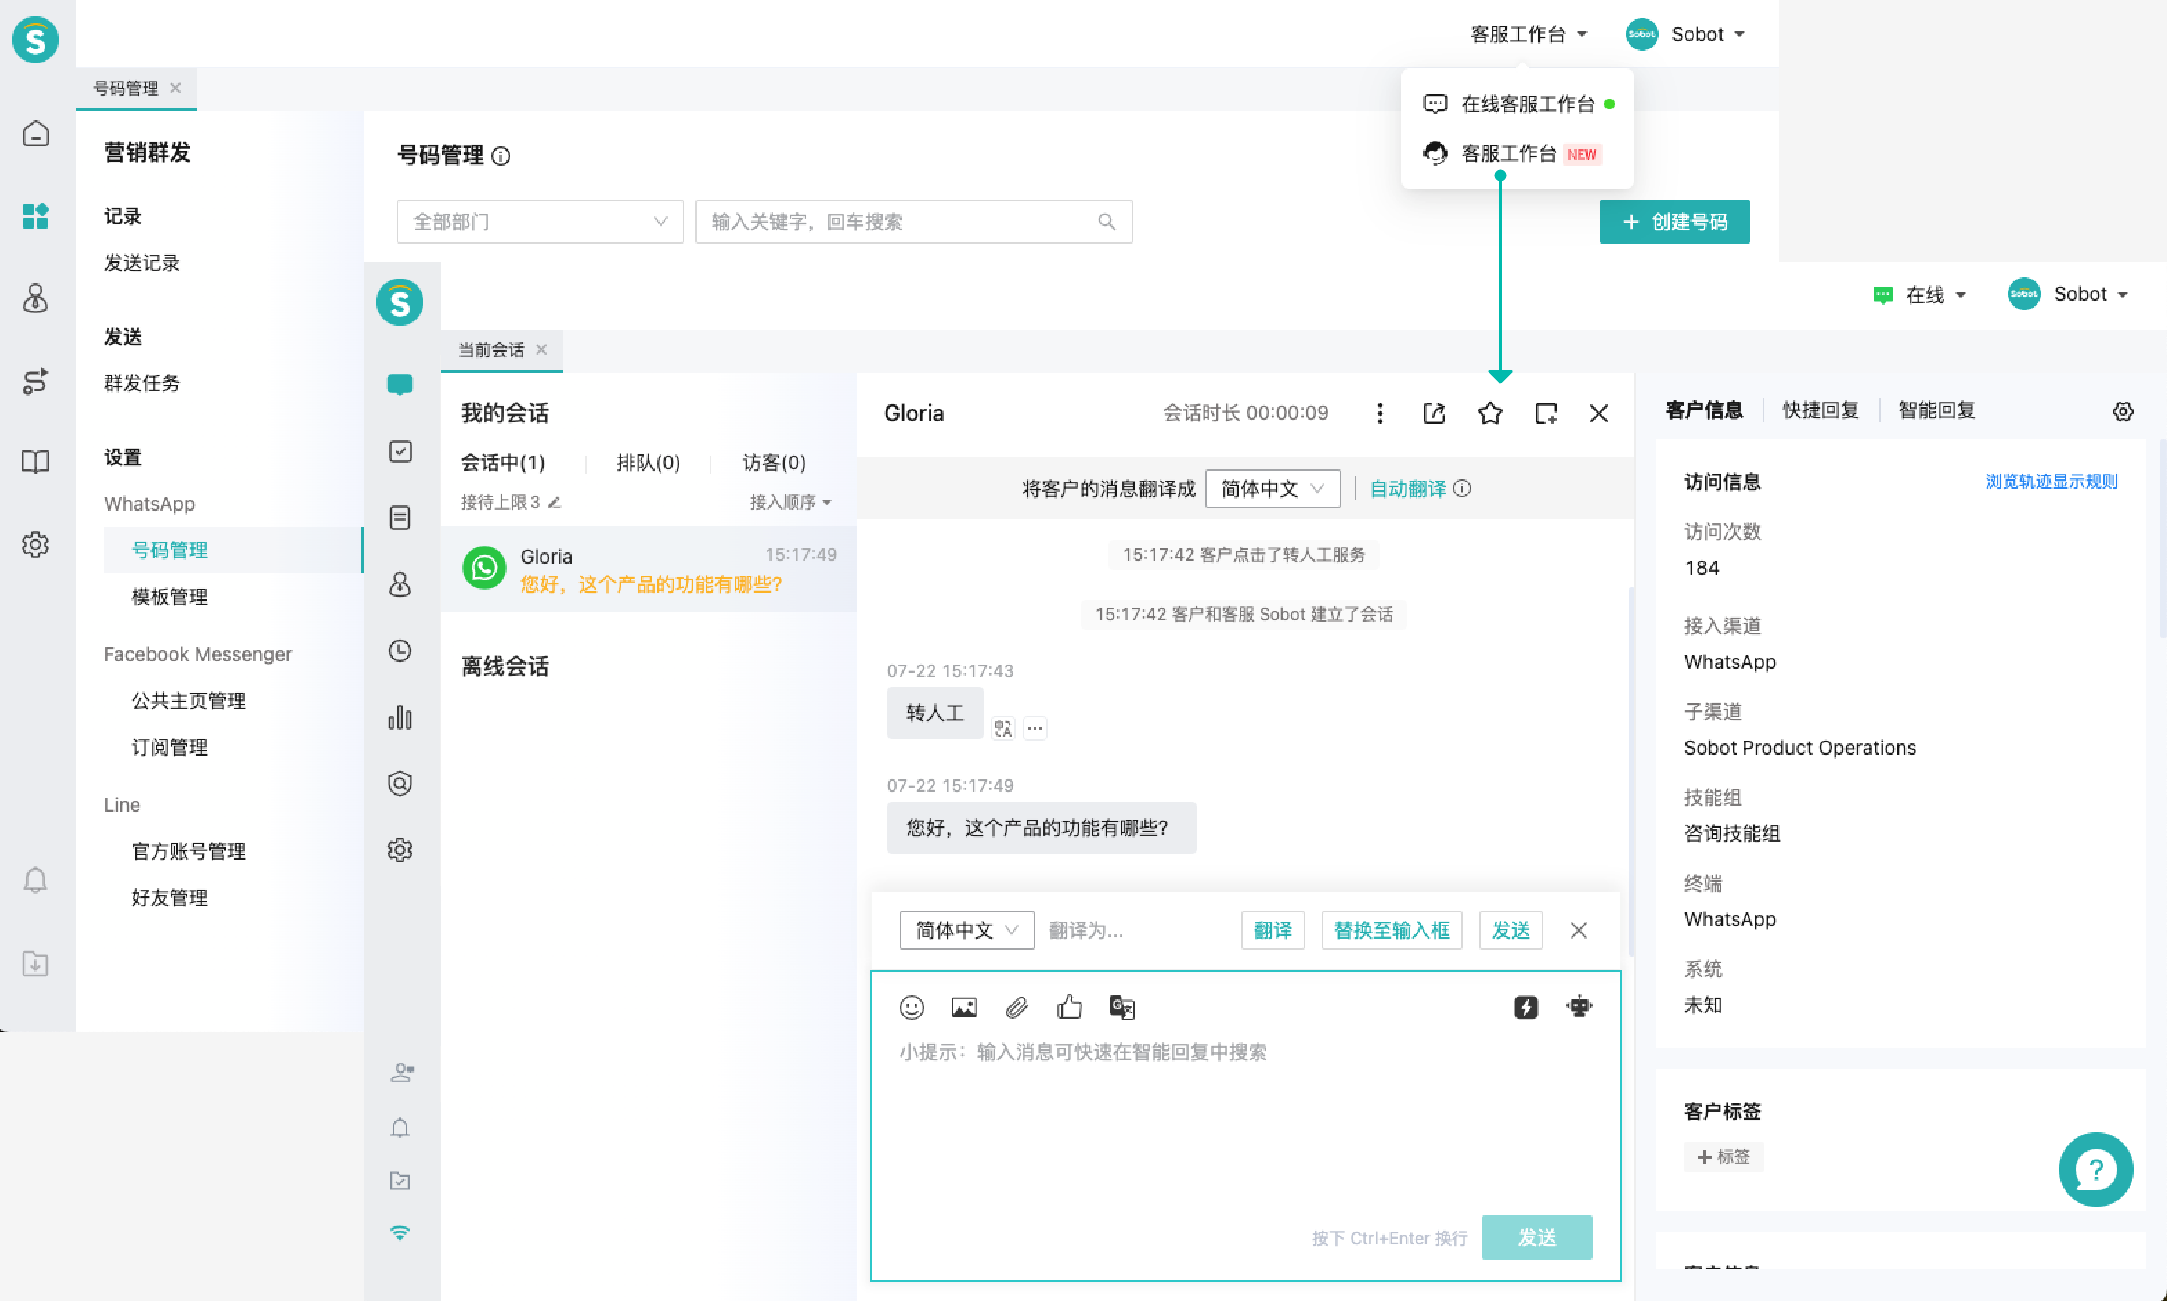
Task: Toggle 自动翻译 auto translate
Action: pyautogui.click(x=1408, y=489)
